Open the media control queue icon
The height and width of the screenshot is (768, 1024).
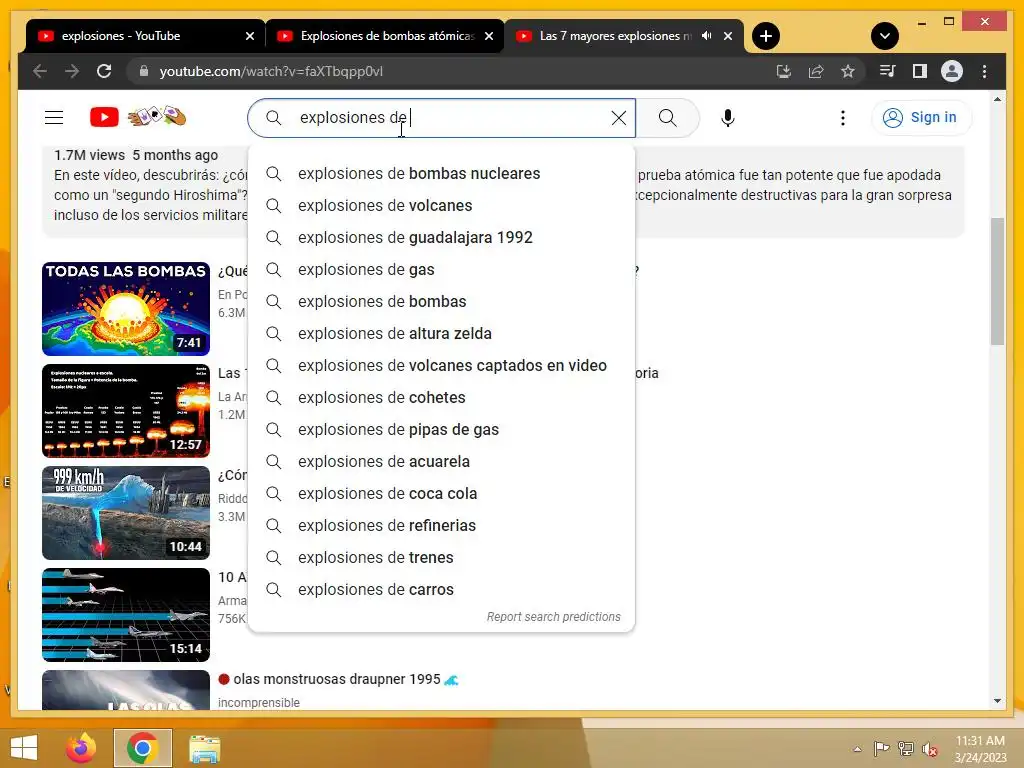pyautogui.click(x=888, y=71)
